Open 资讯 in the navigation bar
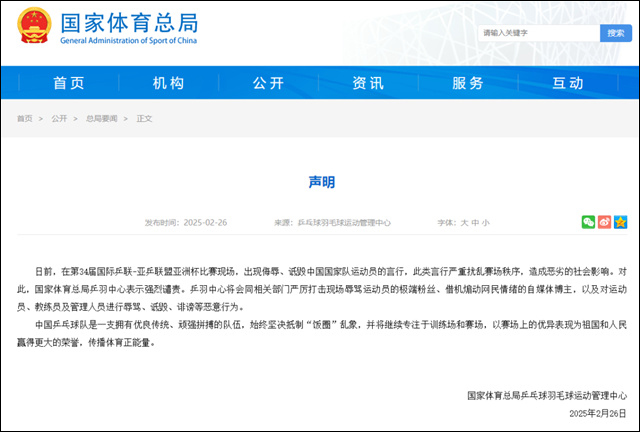The height and width of the screenshot is (432, 640). 368,83
